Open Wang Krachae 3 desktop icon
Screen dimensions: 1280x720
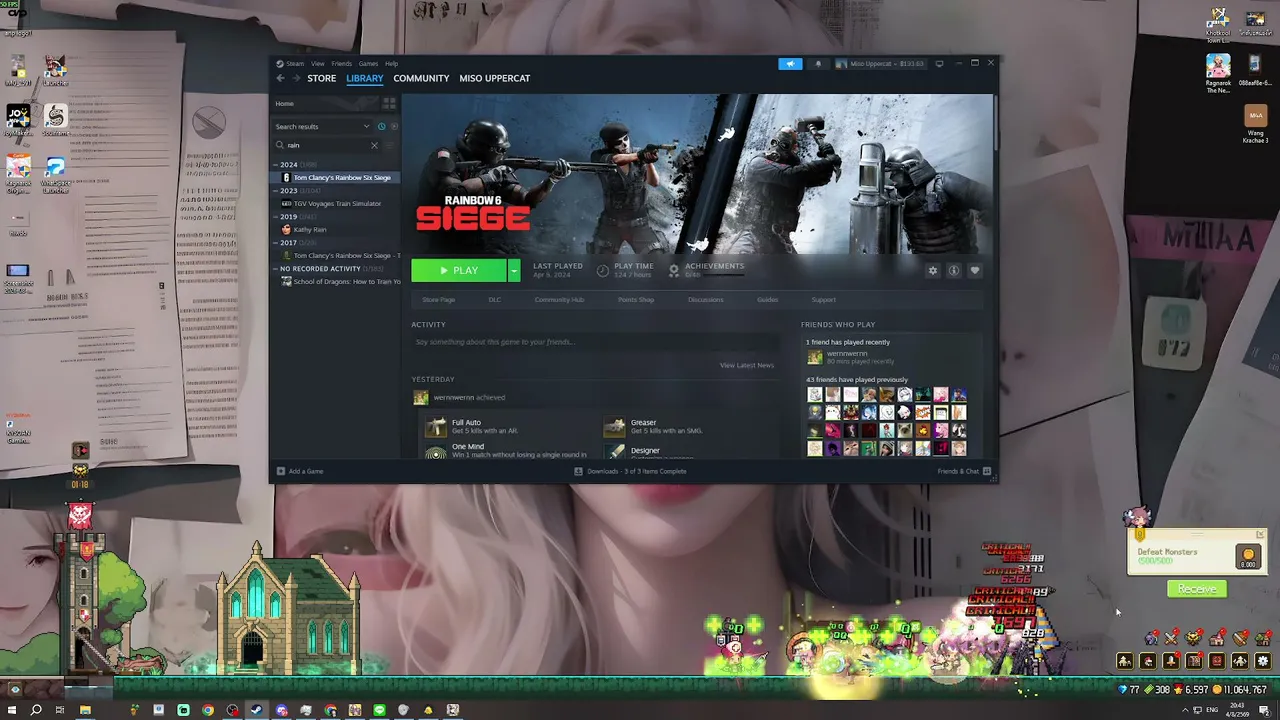[x=1255, y=123]
